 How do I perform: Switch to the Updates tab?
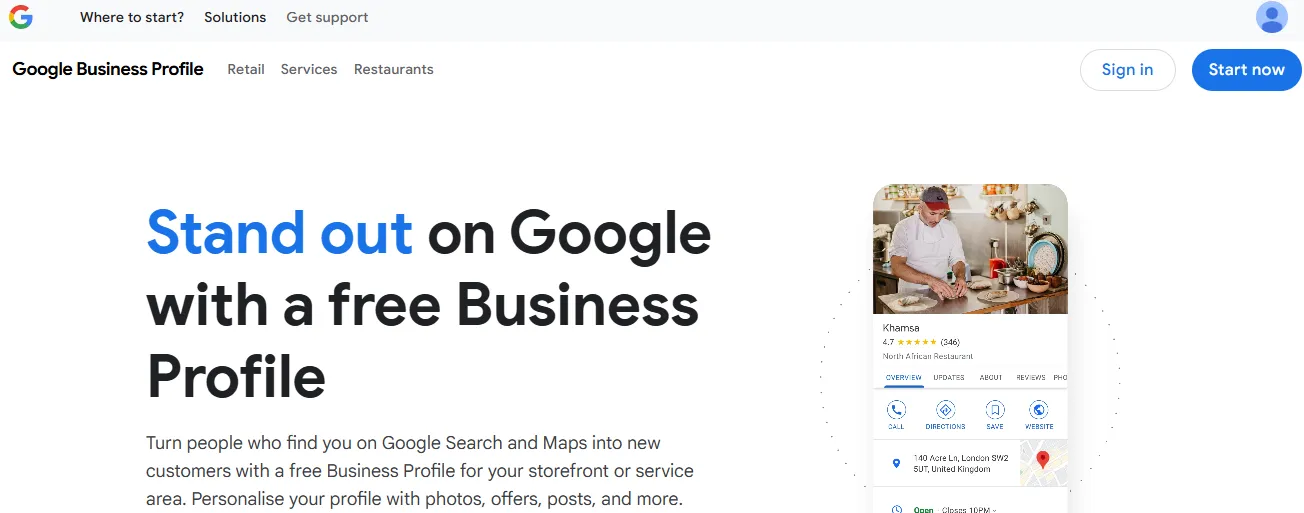pos(948,377)
